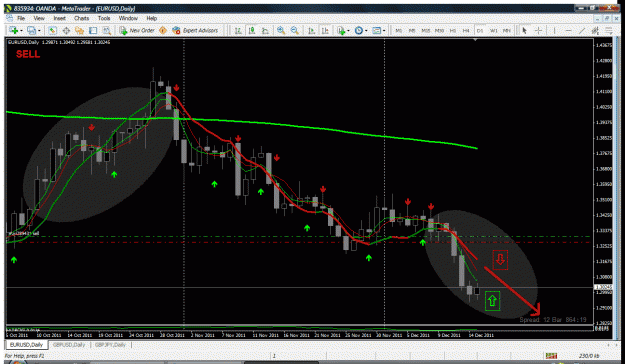The image size is (625, 364).
Task: Switch chart to Line Chart mode
Action: pos(265,30)
